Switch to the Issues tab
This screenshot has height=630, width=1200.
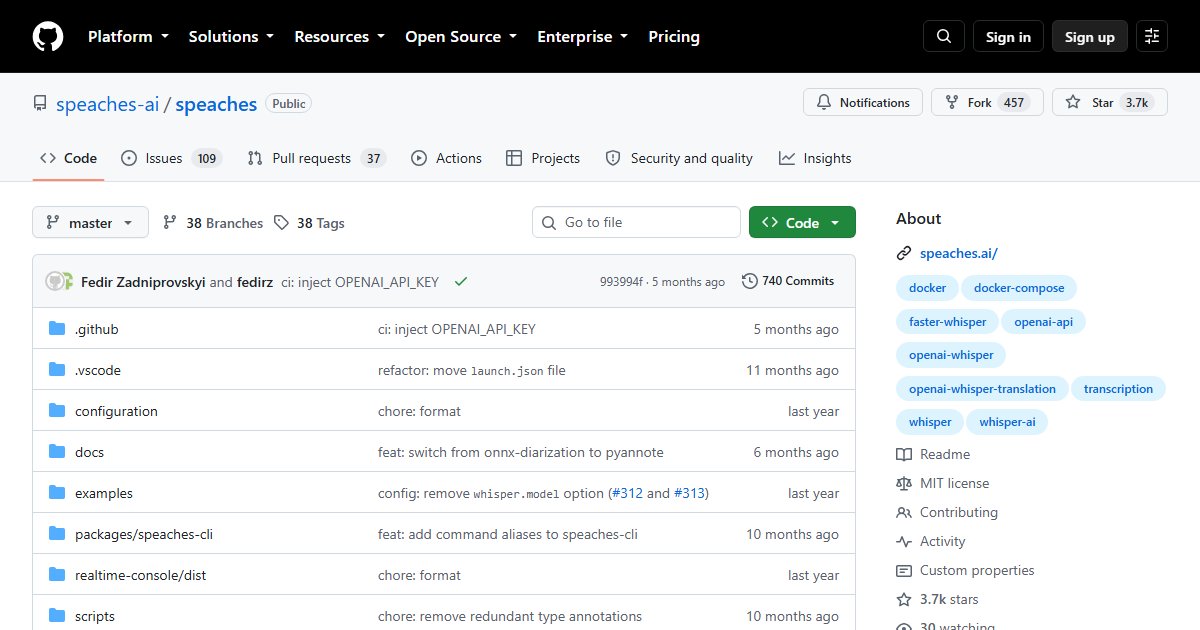point(171,158)
